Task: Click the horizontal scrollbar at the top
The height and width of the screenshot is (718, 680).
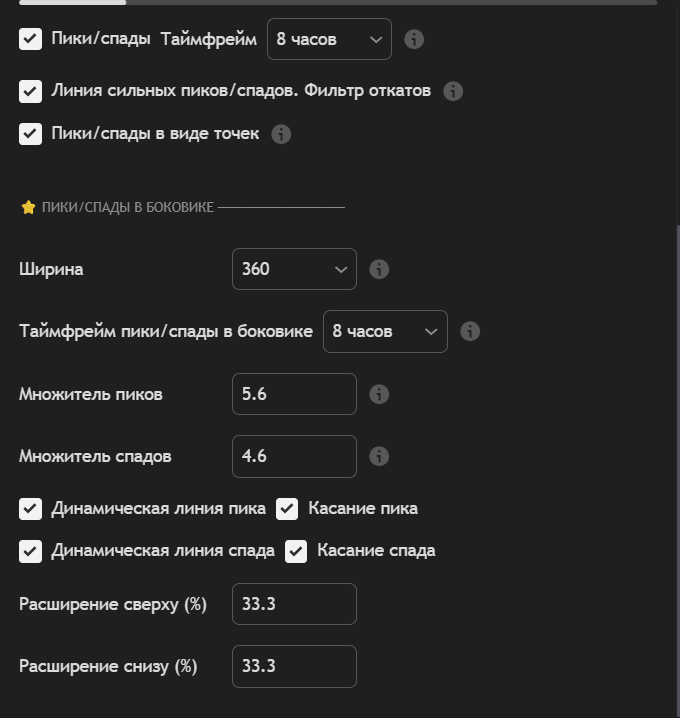Action: coord(72,2)
